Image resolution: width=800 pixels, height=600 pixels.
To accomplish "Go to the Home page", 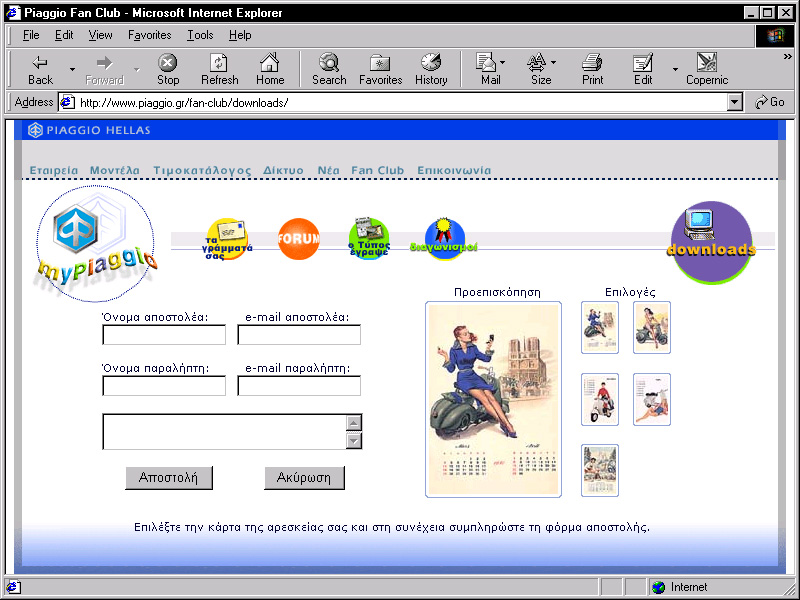I will click(x=270, y=69).
